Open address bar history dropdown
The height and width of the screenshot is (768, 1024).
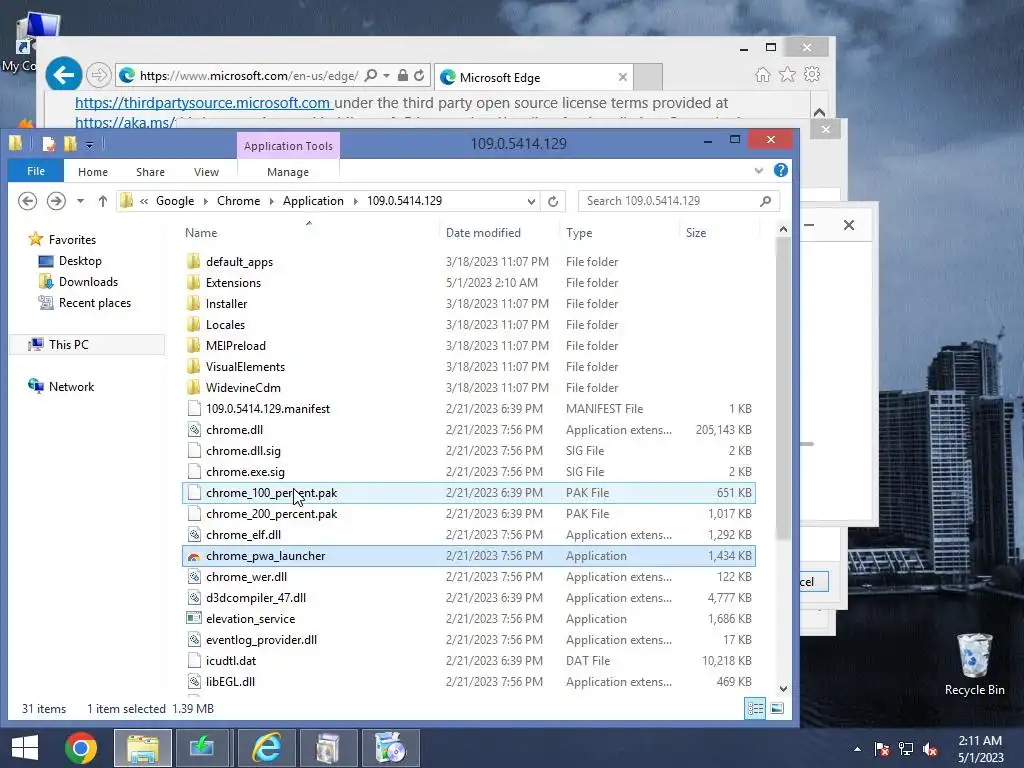coord(531,201)
